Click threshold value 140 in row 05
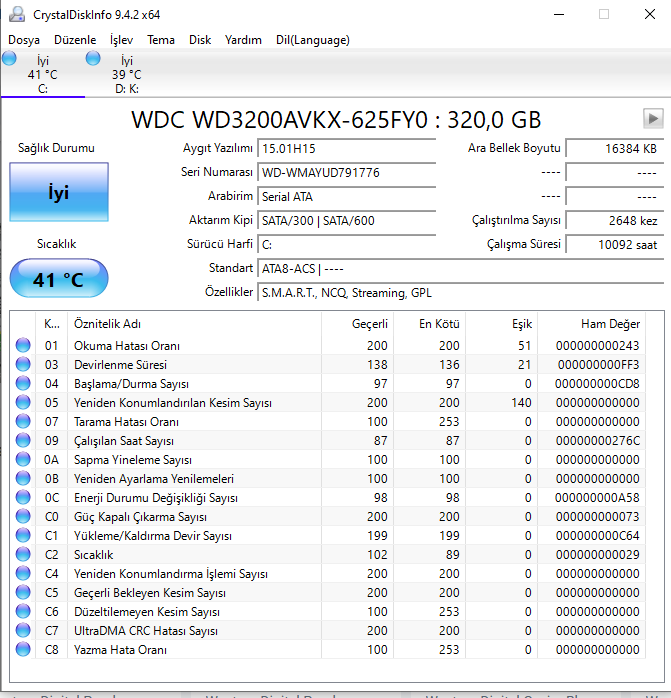Screen dimensions: 671x698 click(521, 403)
